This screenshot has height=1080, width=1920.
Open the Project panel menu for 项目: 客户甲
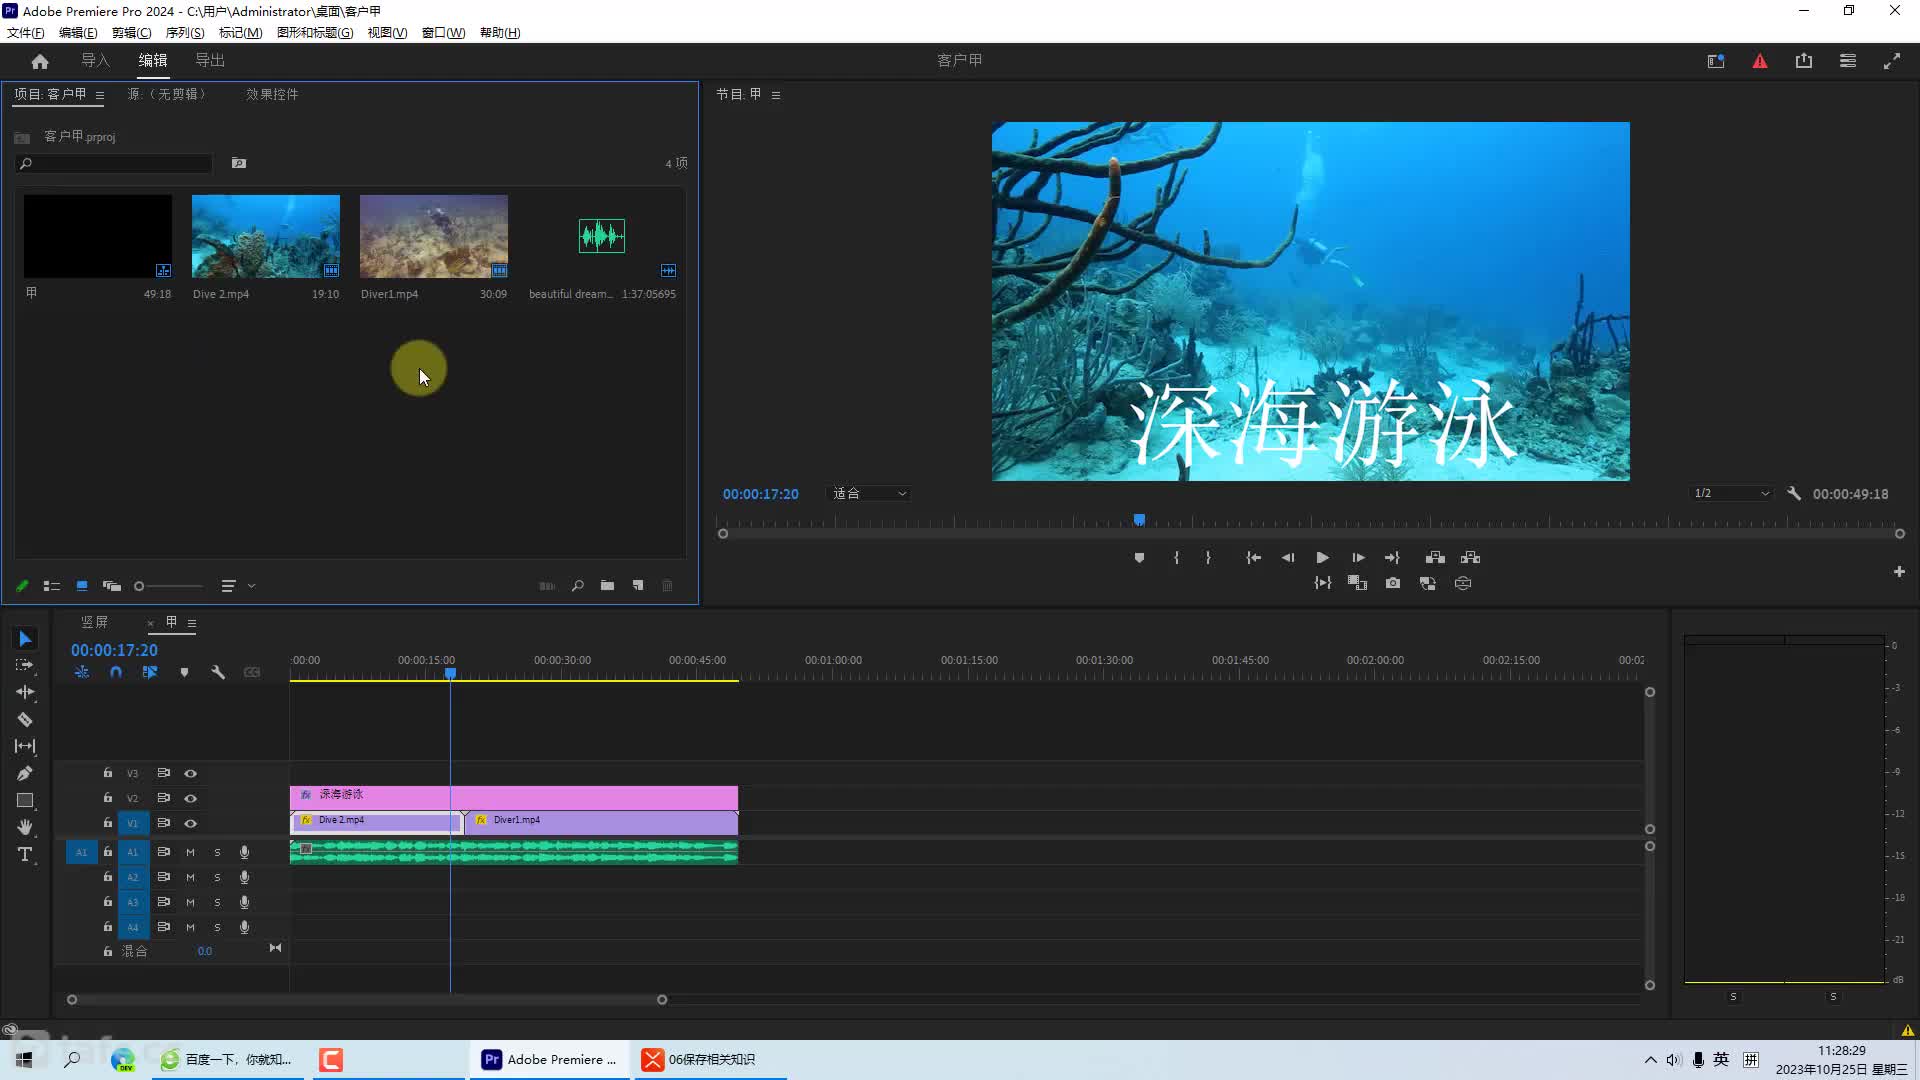point(100,95)
